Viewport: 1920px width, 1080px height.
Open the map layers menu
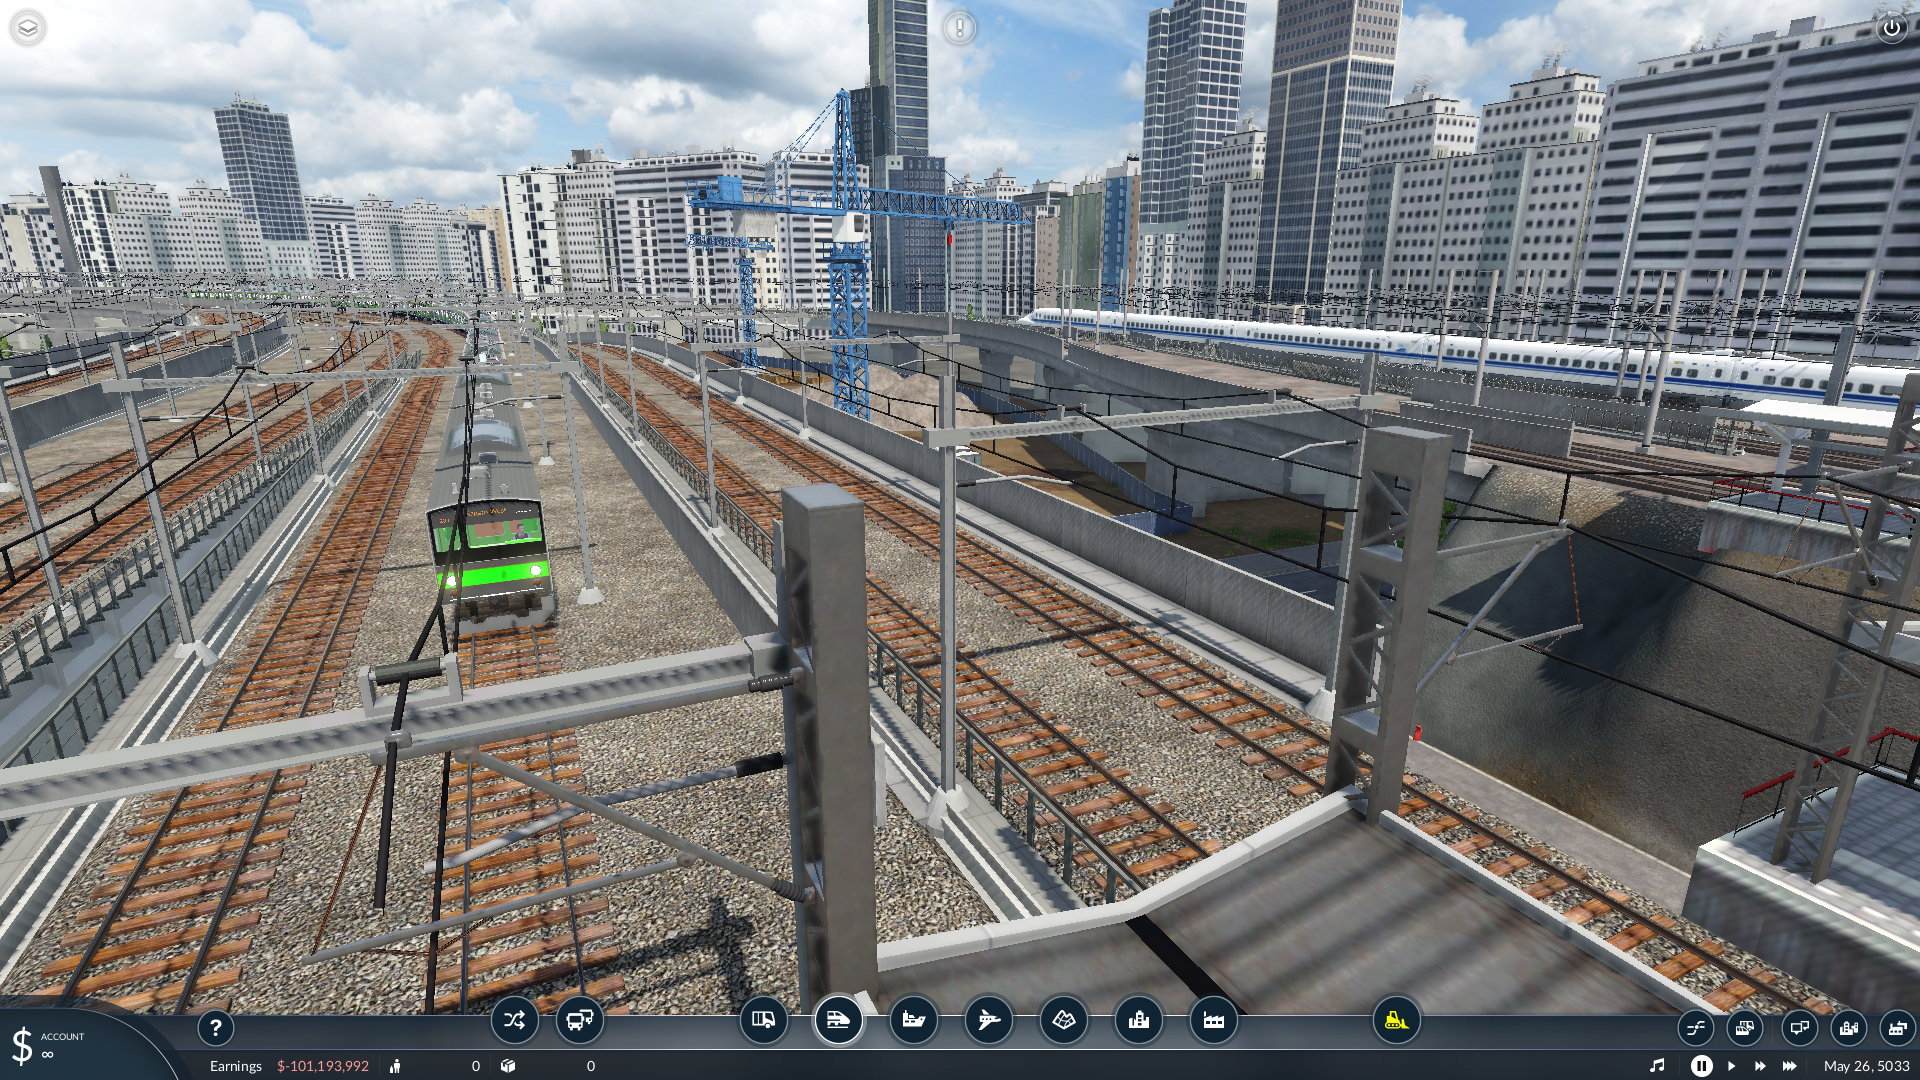tap(28, 28)
